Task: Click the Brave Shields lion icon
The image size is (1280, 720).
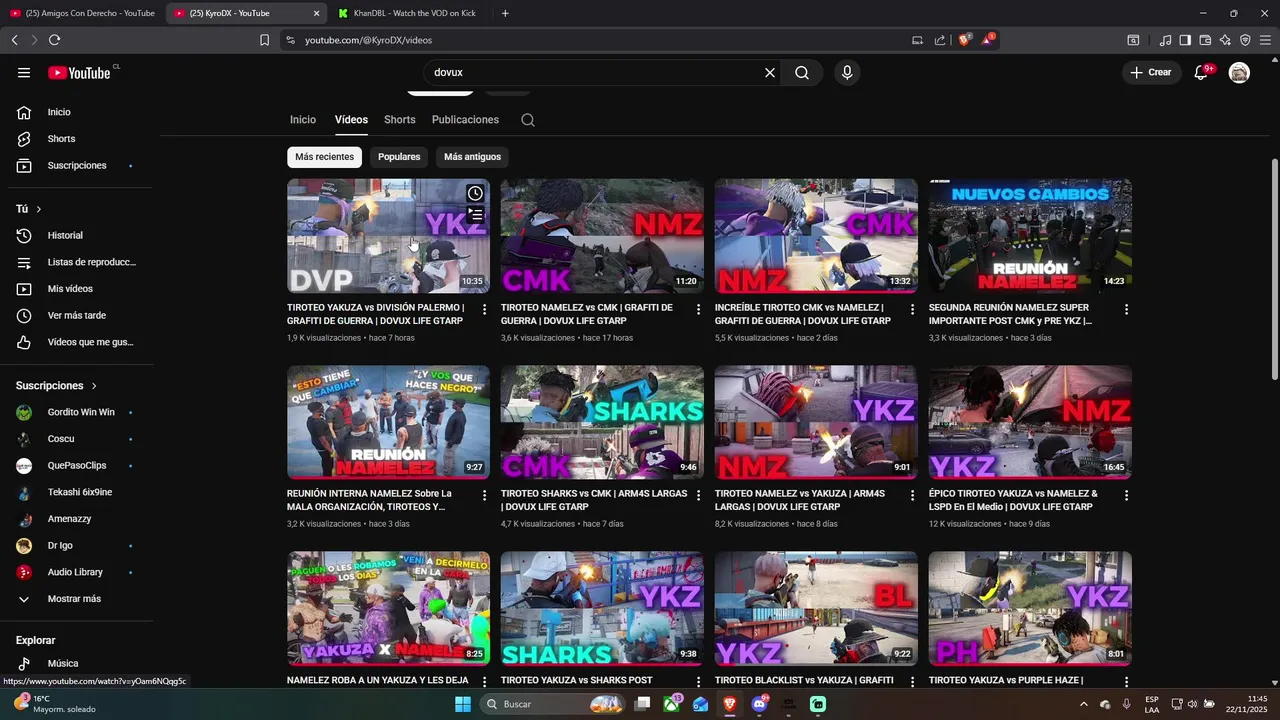Action: tap(964, 40)
